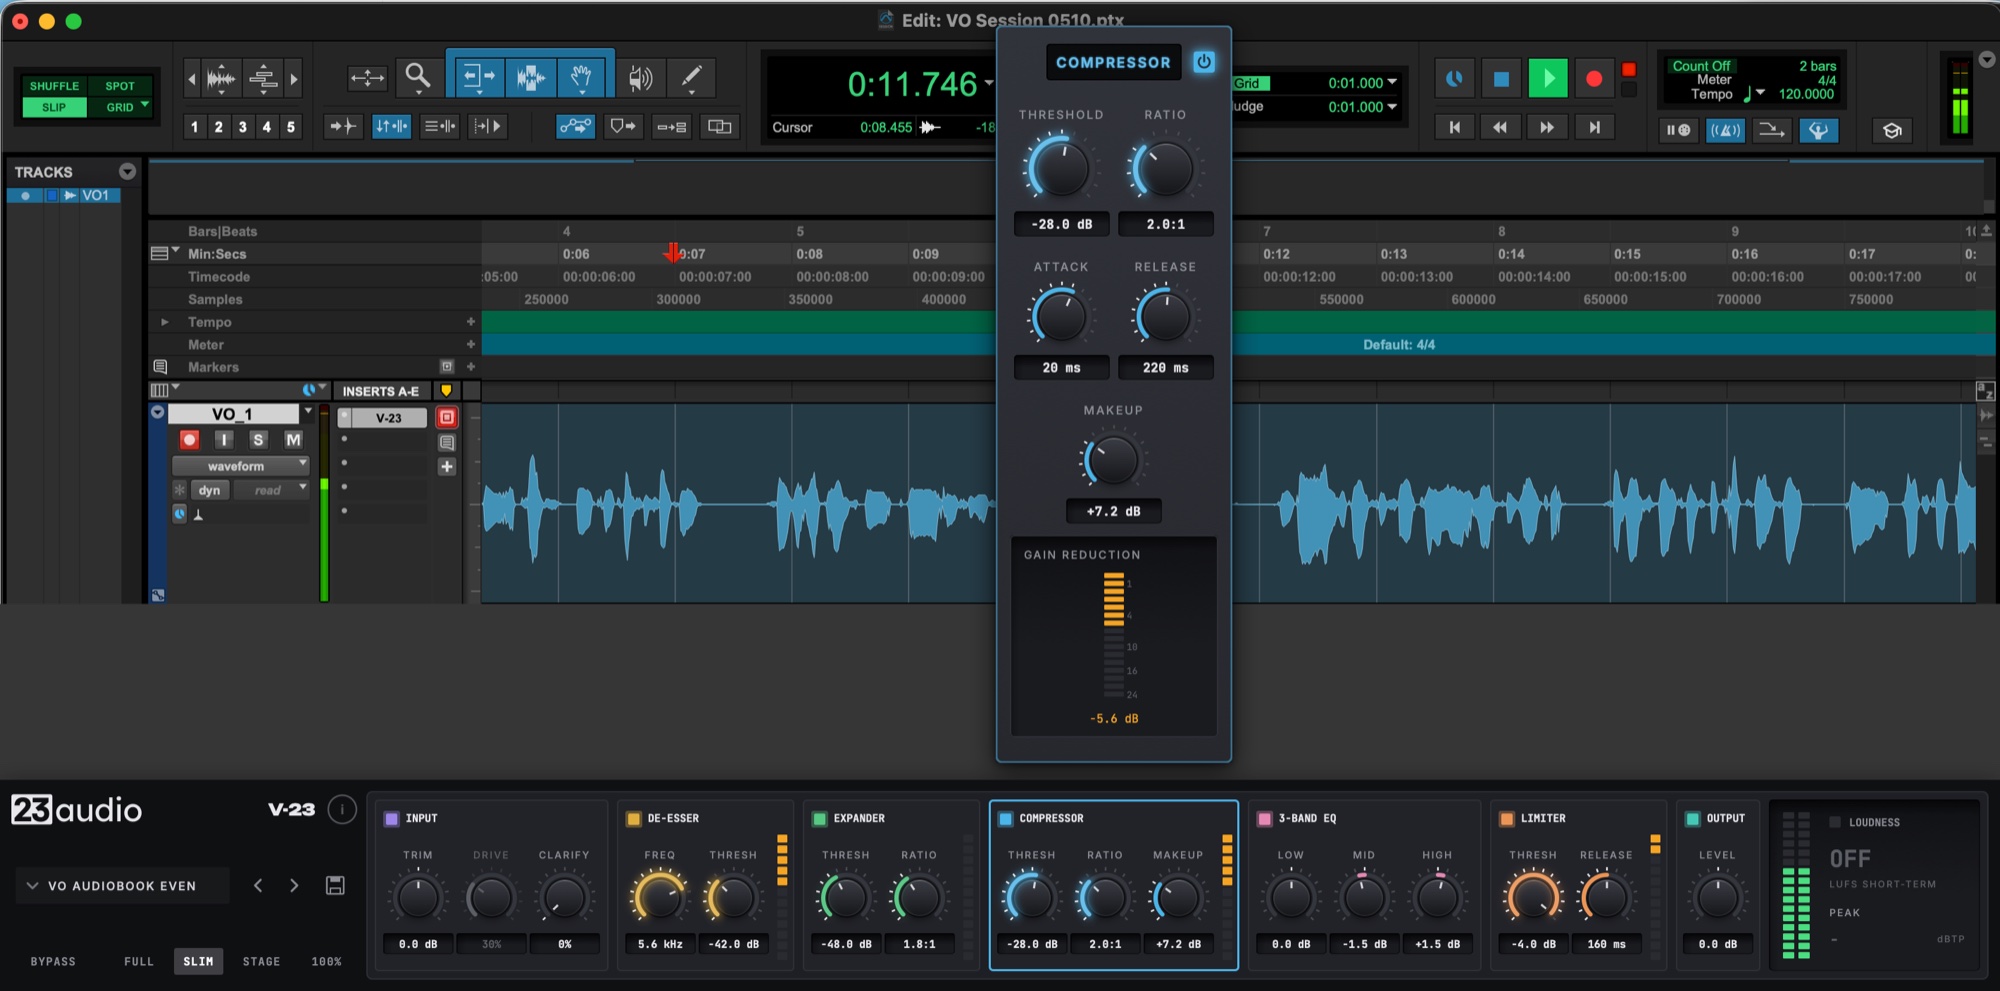
Task: Switch plugin view to SLIM
Action: coord(198,961)
